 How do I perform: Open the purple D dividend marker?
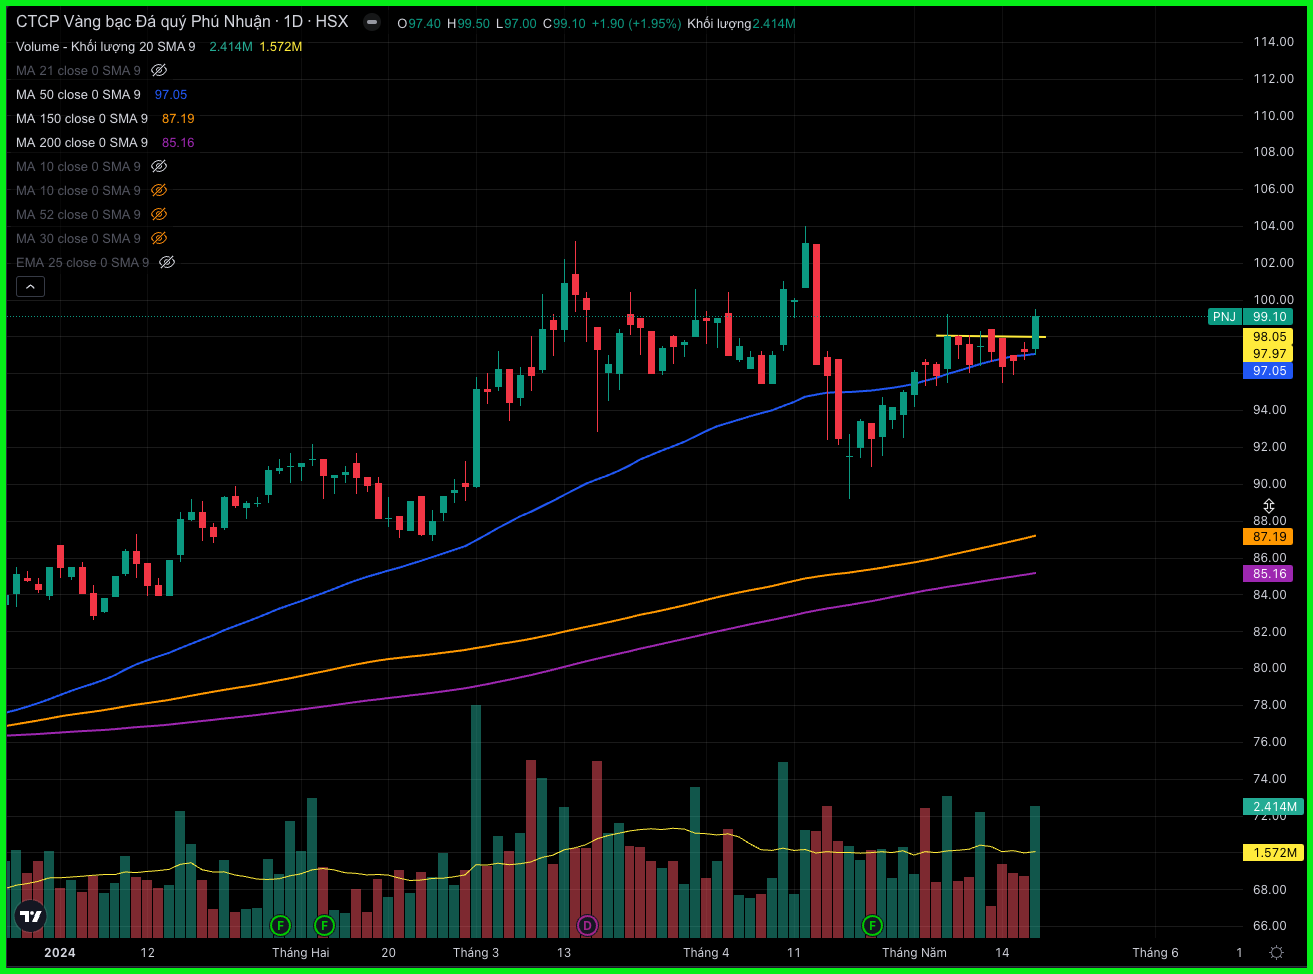(x=587, y=925)
